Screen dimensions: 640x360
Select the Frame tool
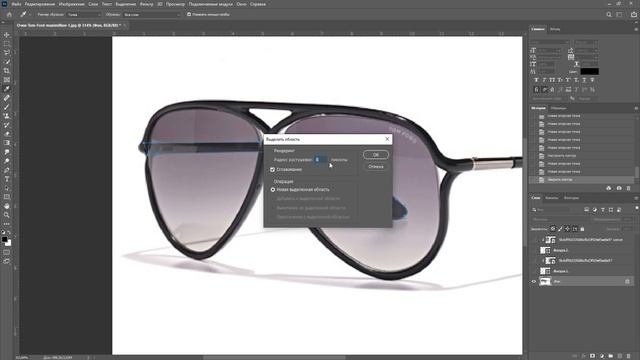(7, 80)
